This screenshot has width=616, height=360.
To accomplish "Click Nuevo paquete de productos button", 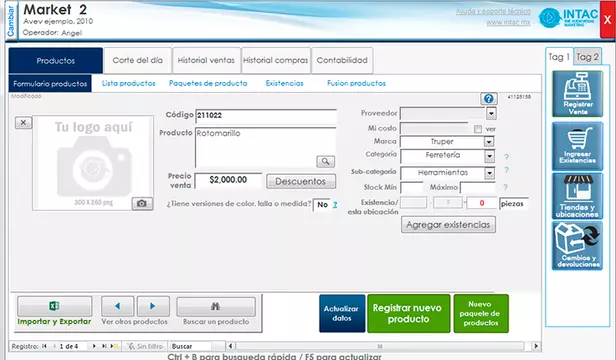I will click(x=481, y=314).
